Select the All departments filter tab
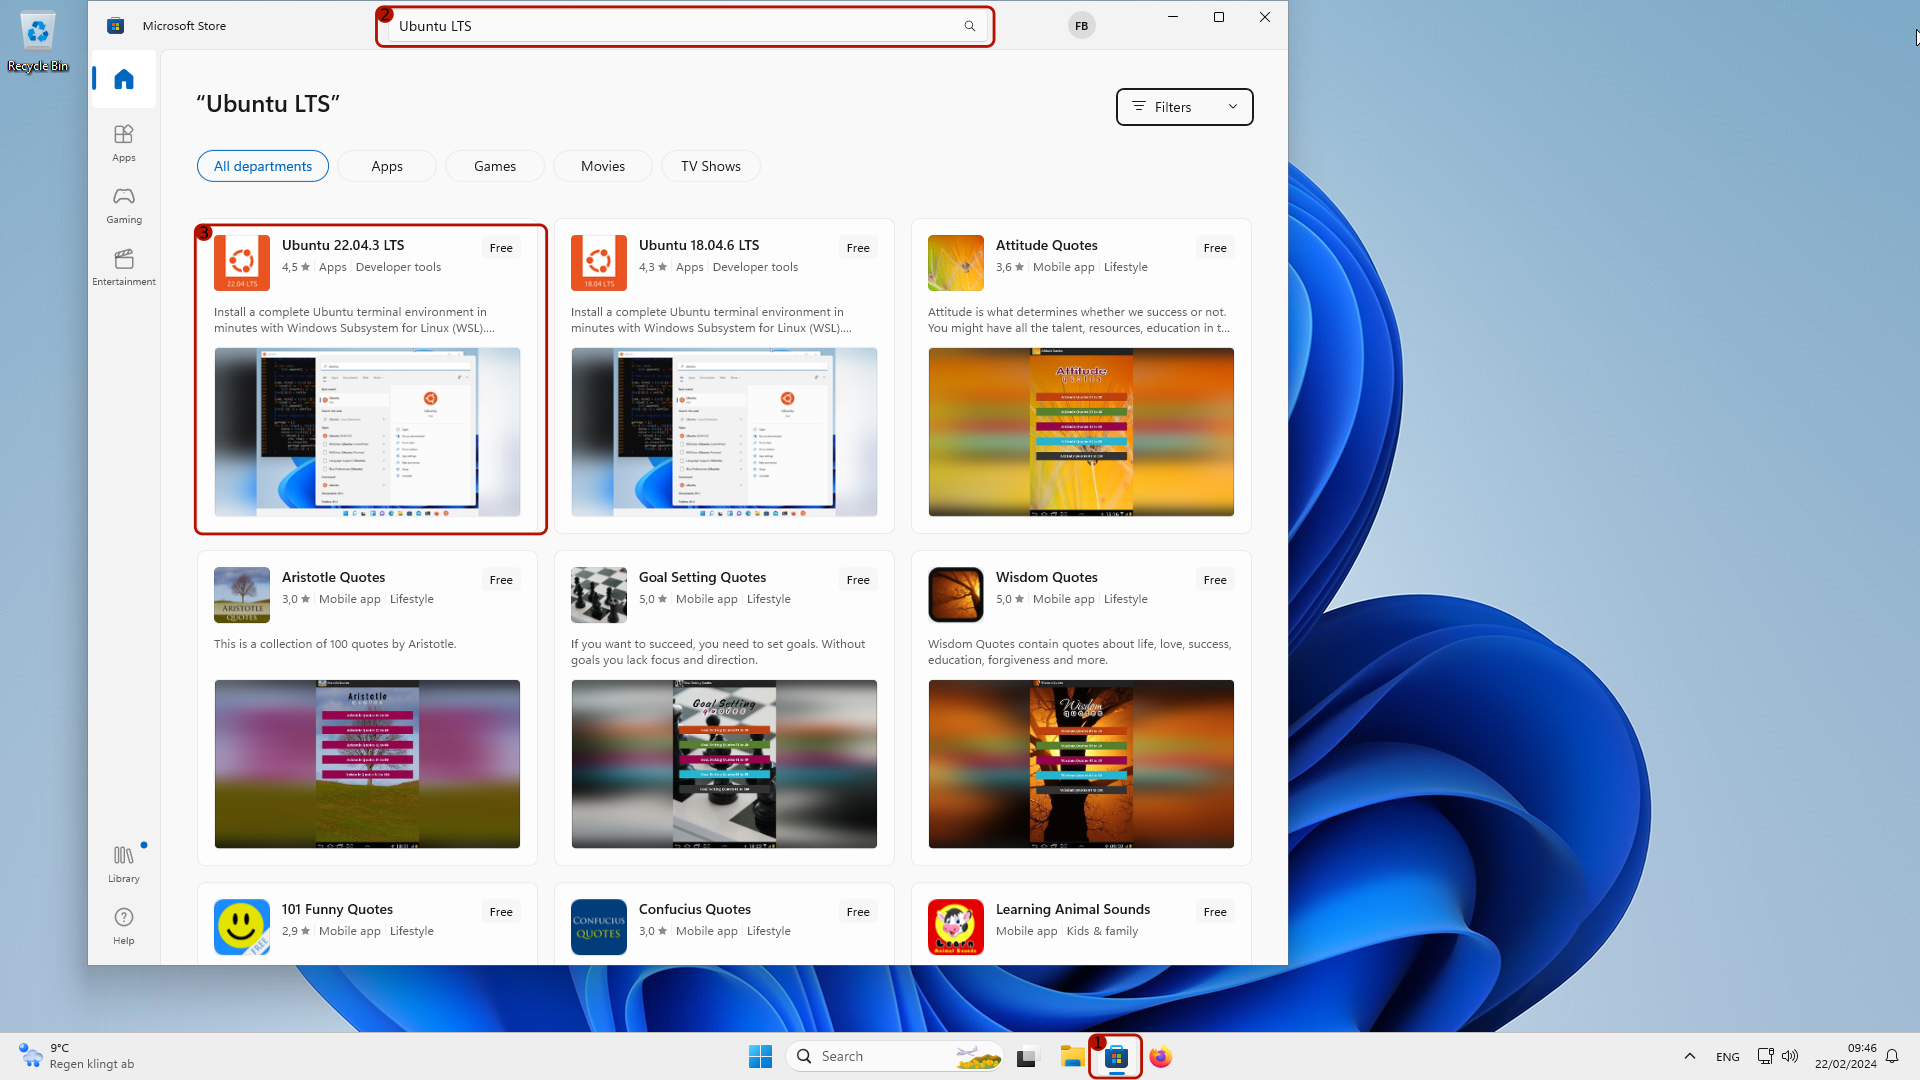 point(262,165)
